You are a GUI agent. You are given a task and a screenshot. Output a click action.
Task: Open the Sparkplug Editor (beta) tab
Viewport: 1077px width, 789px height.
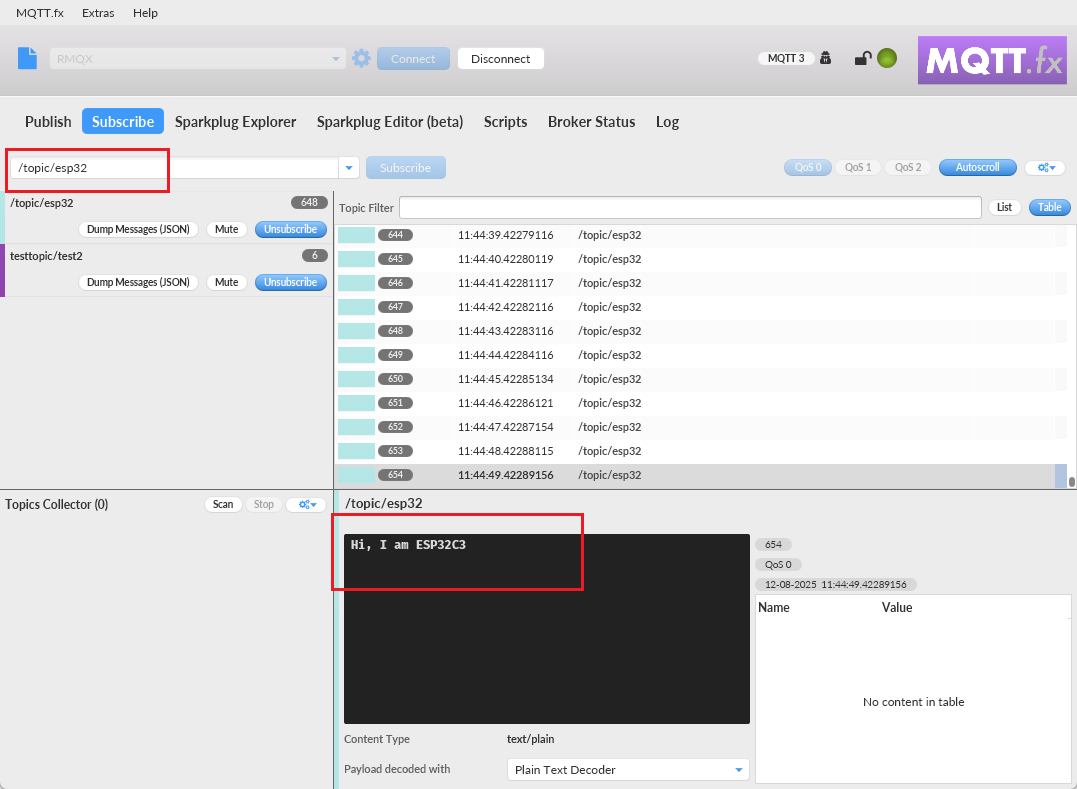coord(390,122)
